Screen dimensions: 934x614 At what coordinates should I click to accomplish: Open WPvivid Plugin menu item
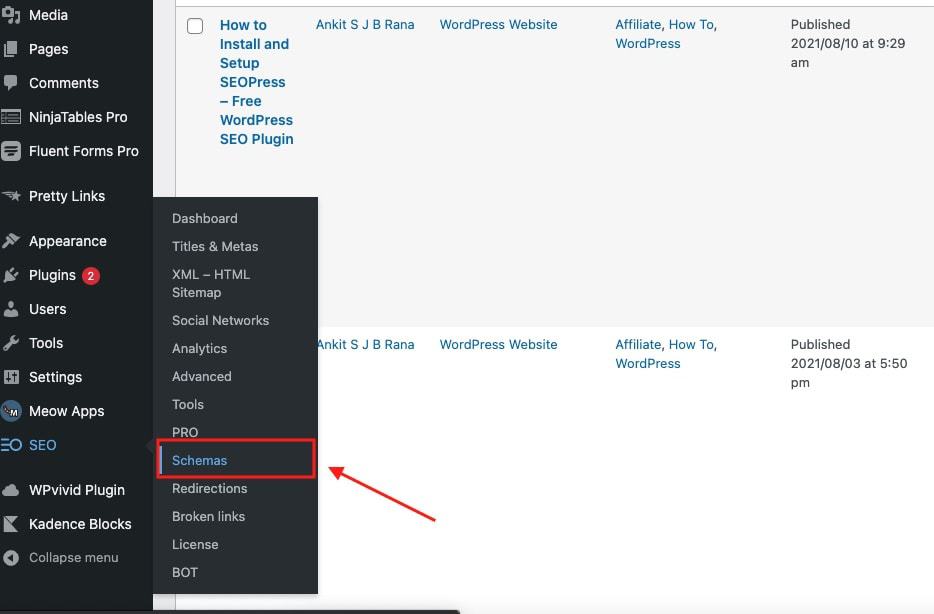(76, 490)
